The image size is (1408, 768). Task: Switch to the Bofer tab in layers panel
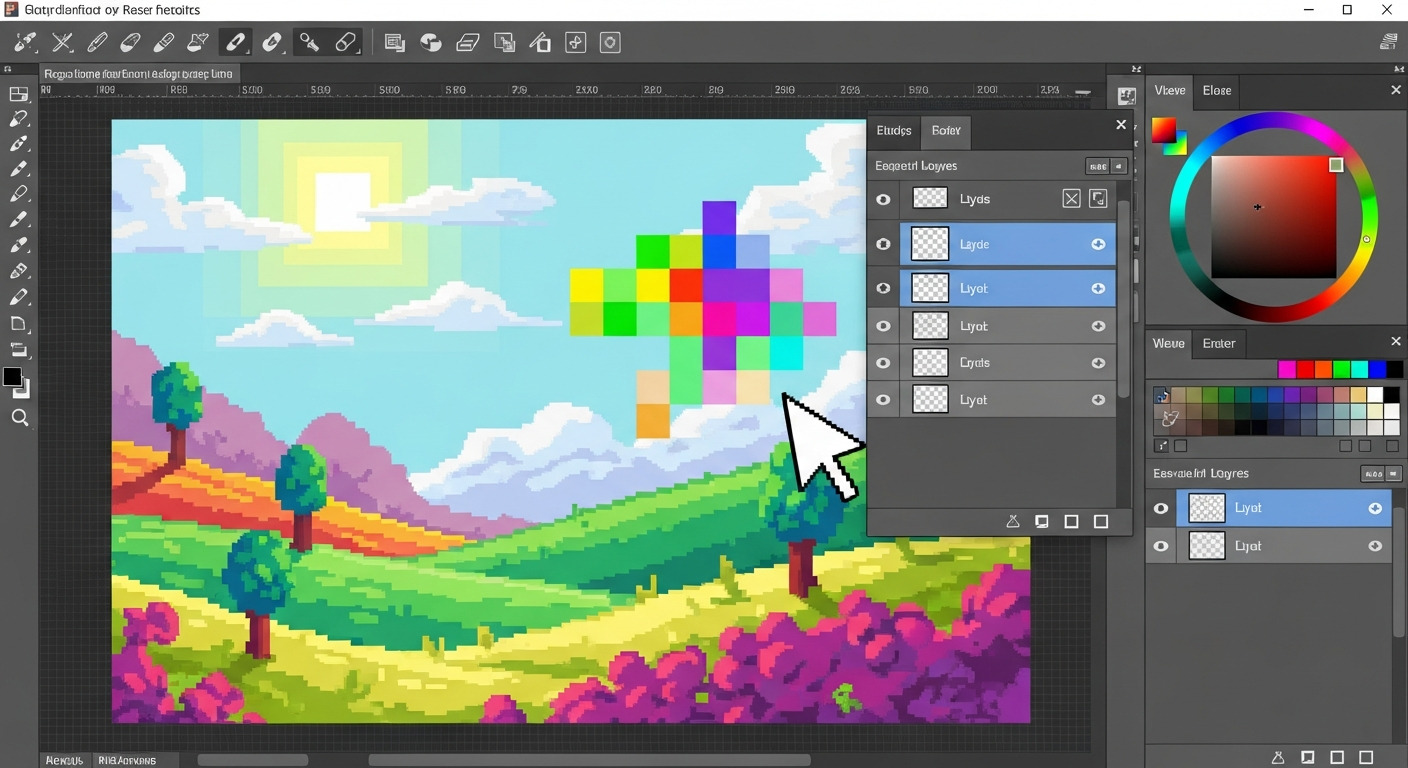pos(946,131)
